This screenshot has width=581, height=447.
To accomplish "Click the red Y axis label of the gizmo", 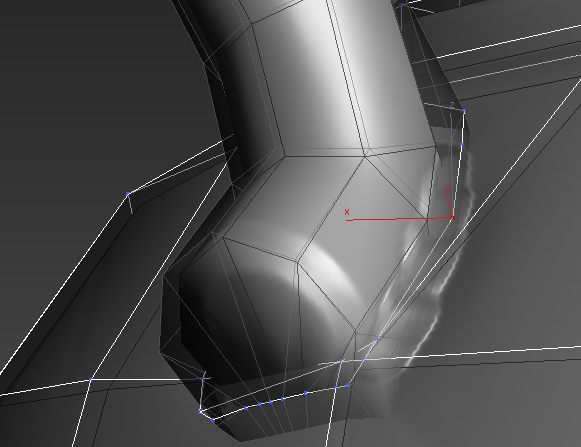I will pyautogui.click(x=448, y=190).
